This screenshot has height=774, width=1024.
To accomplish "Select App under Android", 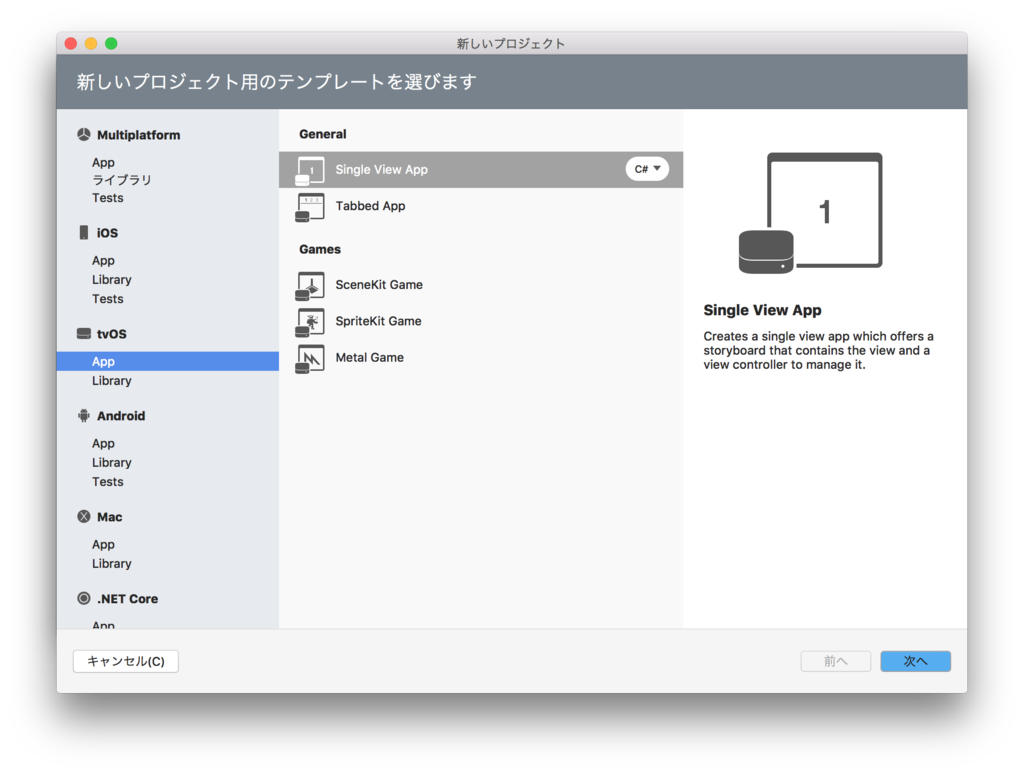I will coord(103,443).
